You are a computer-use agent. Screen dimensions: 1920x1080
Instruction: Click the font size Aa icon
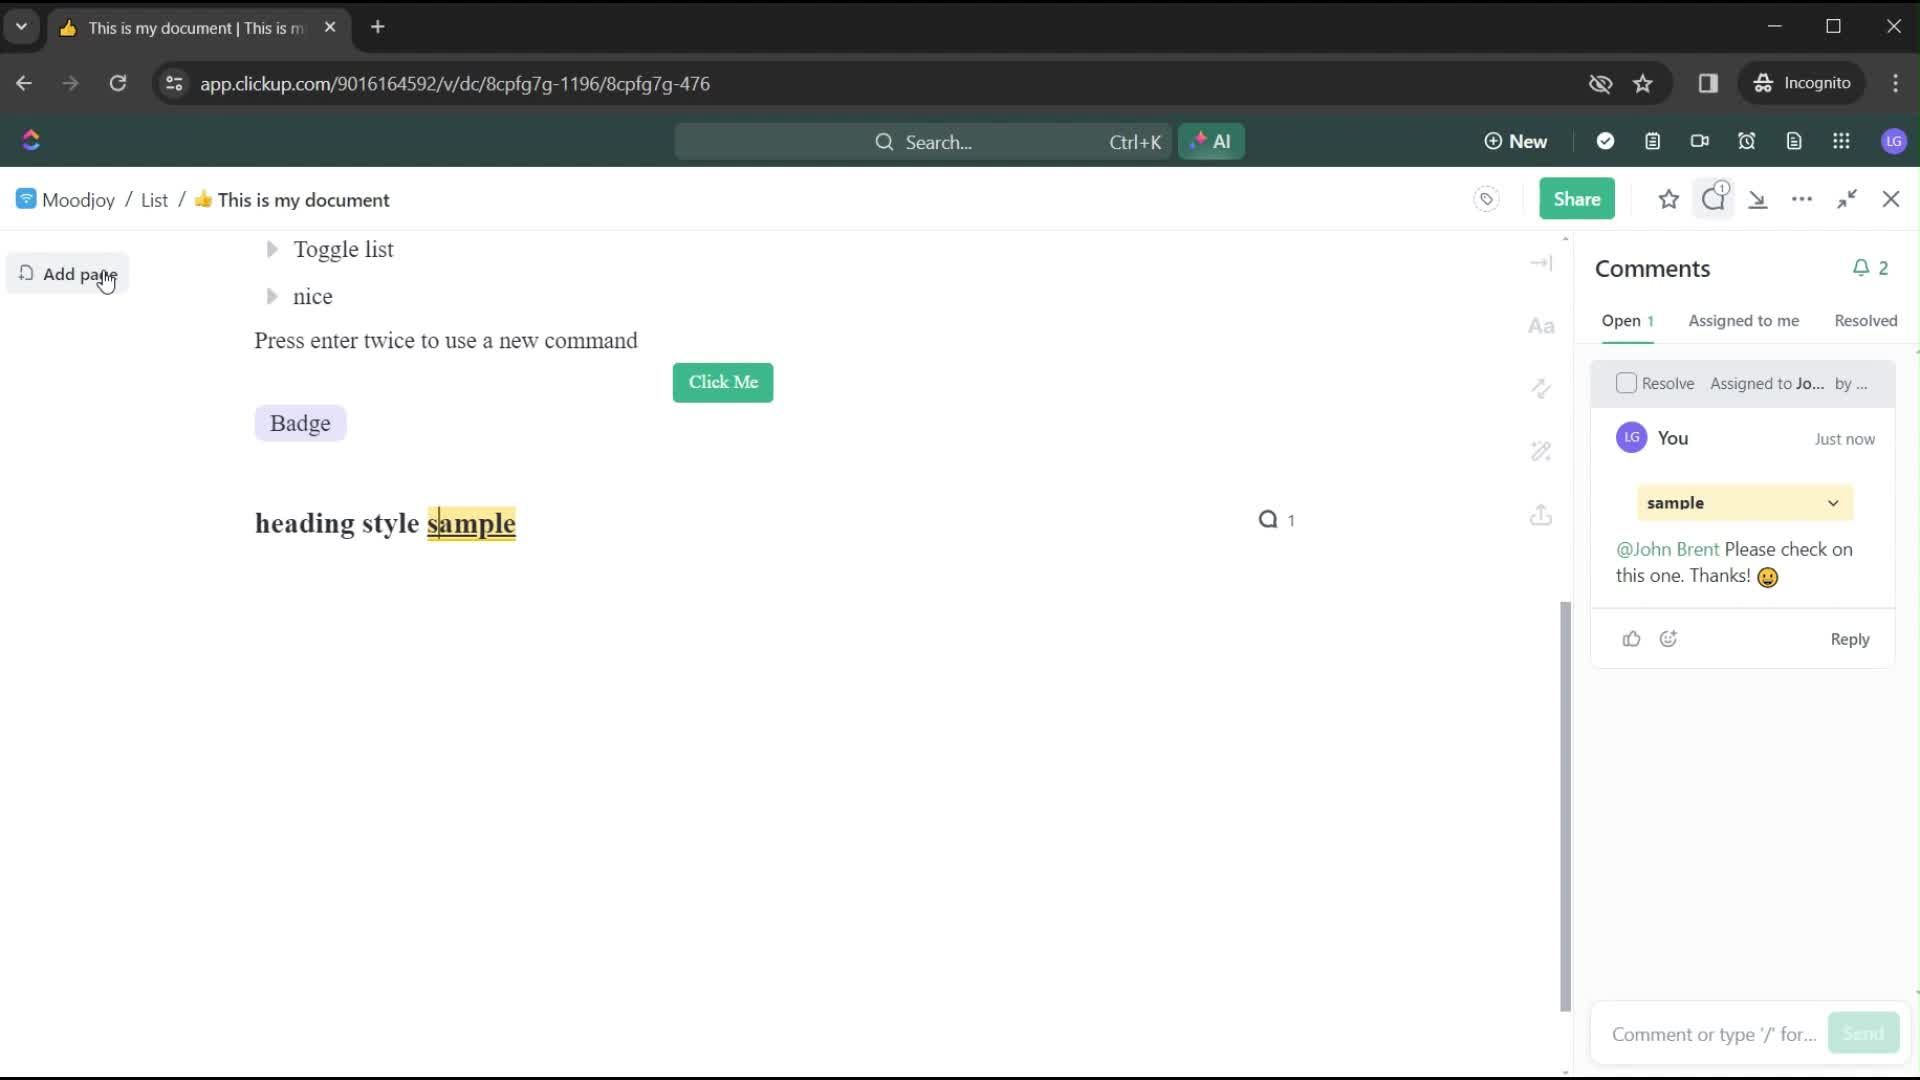(x=1543, y=324)
